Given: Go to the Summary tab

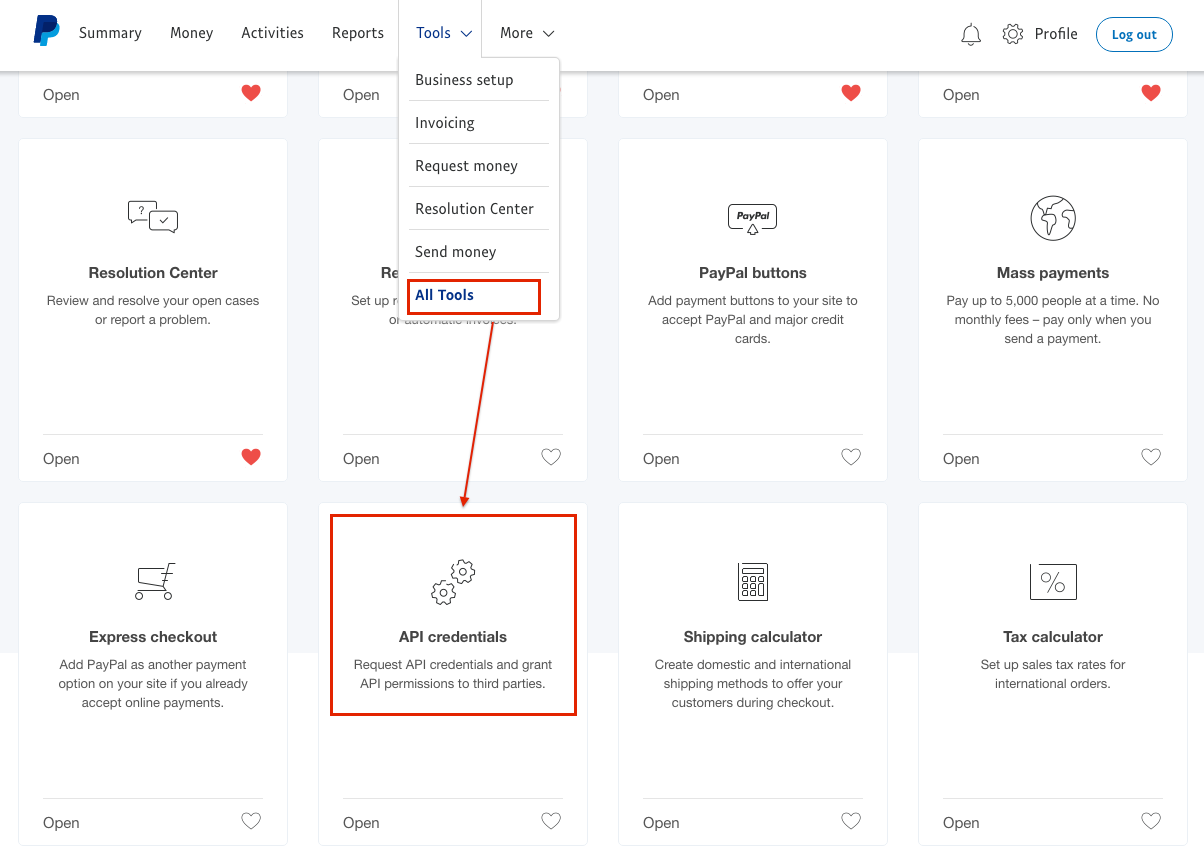Looking at the screenshot, I should [110, 33].
